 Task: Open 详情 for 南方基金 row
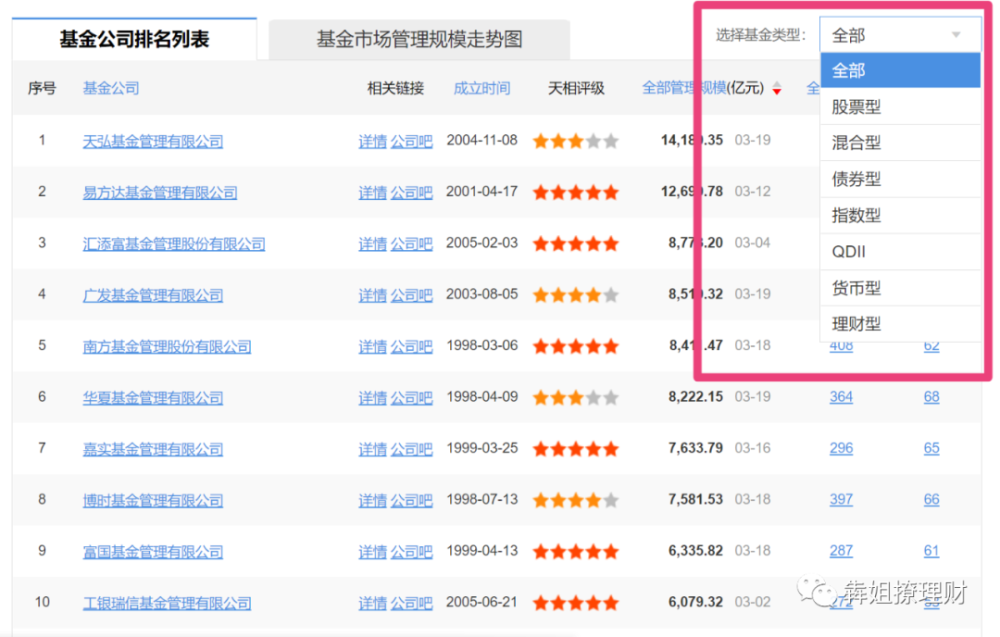(x=372, y=346)
